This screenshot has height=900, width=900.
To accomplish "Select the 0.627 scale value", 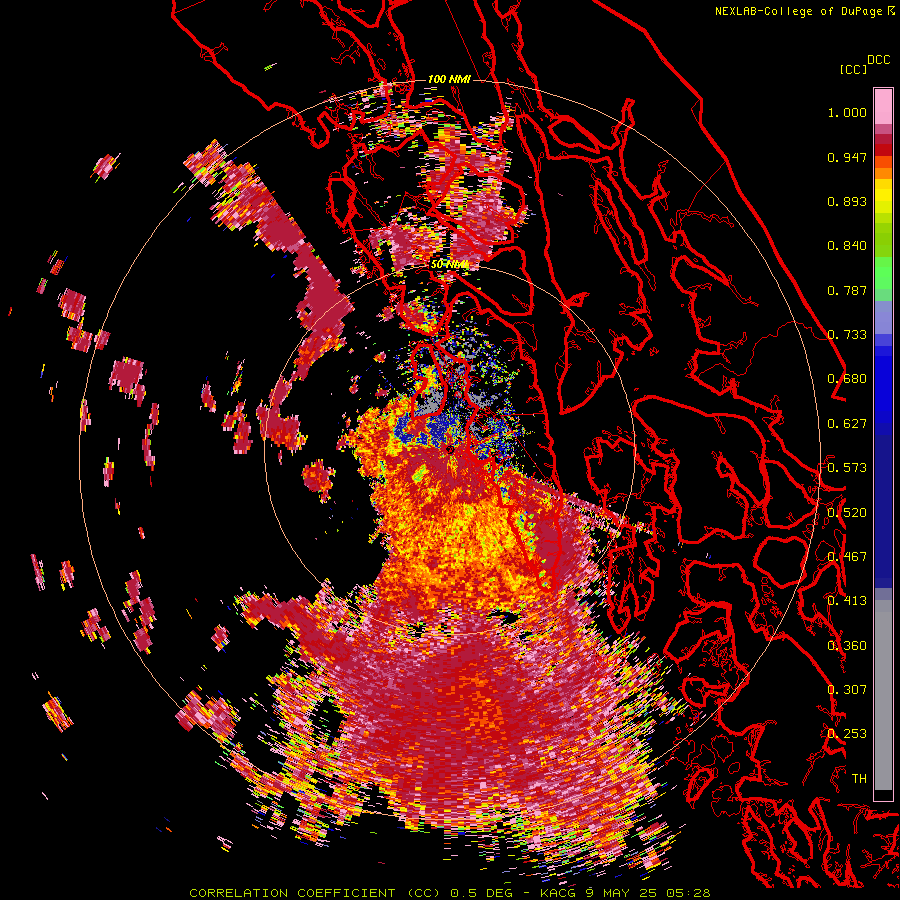I will pos(847,424).
